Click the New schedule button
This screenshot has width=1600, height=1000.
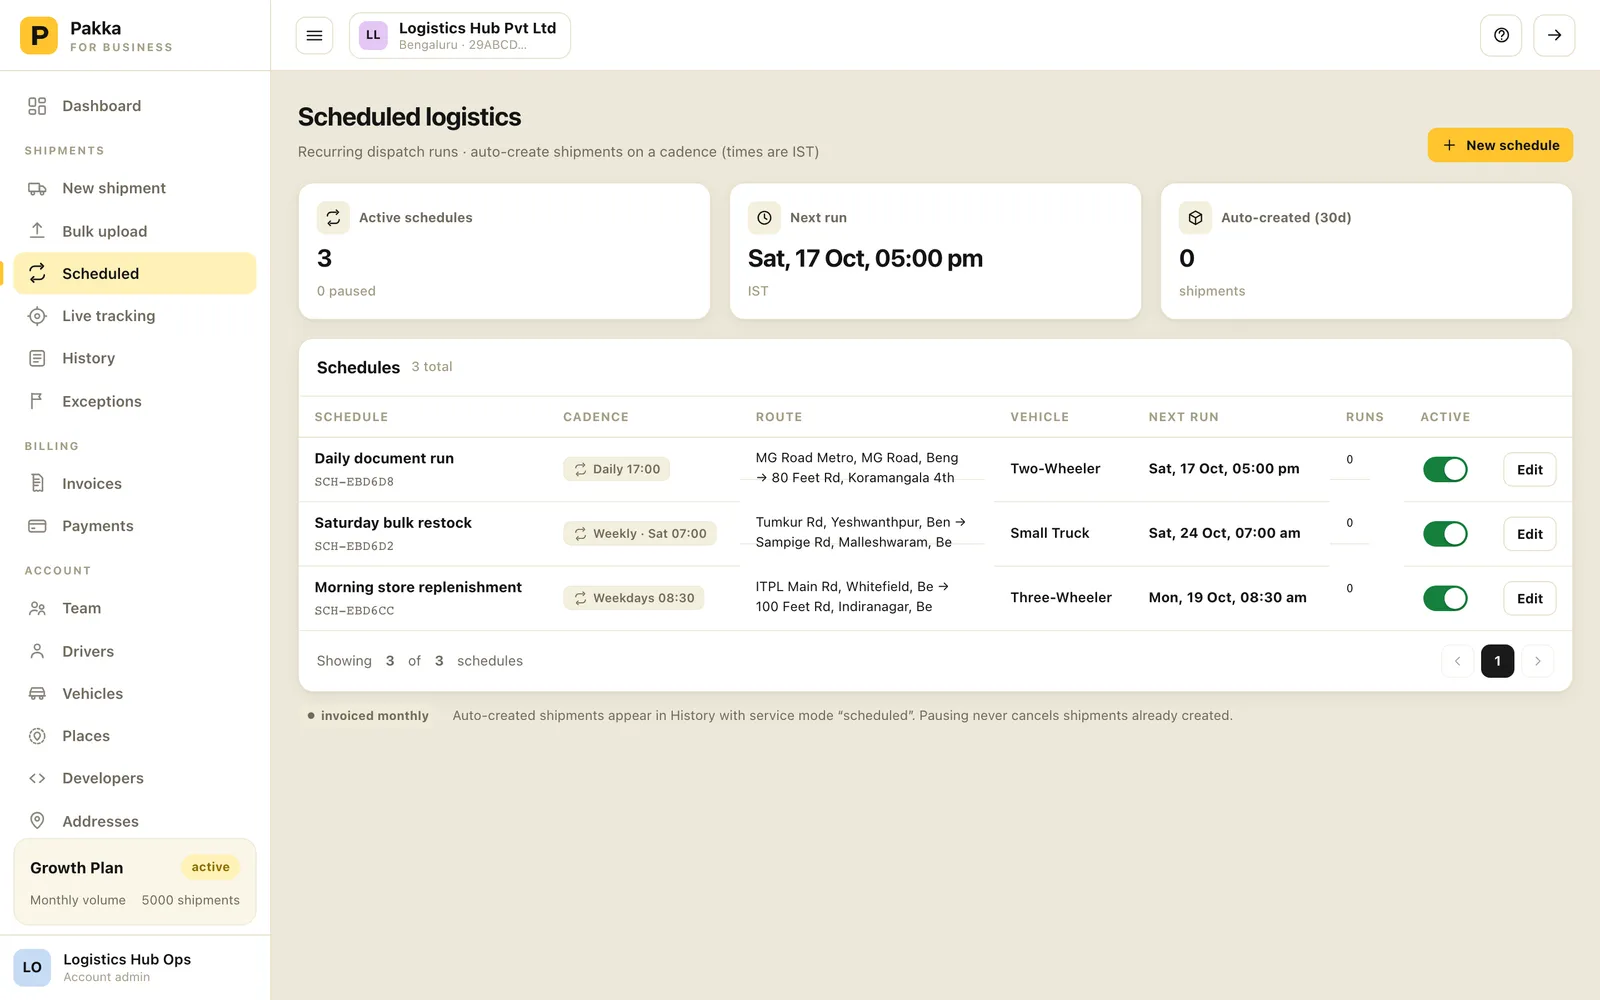point(1500,145)
